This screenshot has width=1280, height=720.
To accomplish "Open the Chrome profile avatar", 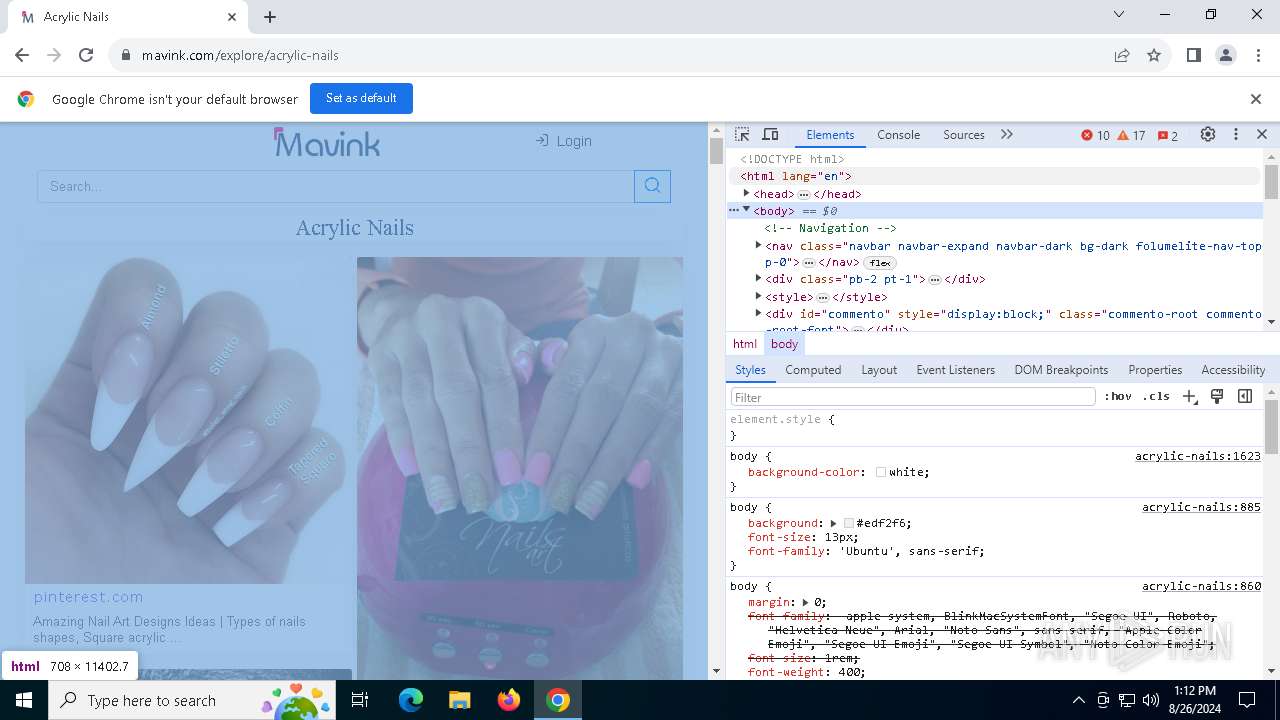I will pyautogui.click(x=1226, y=55).
